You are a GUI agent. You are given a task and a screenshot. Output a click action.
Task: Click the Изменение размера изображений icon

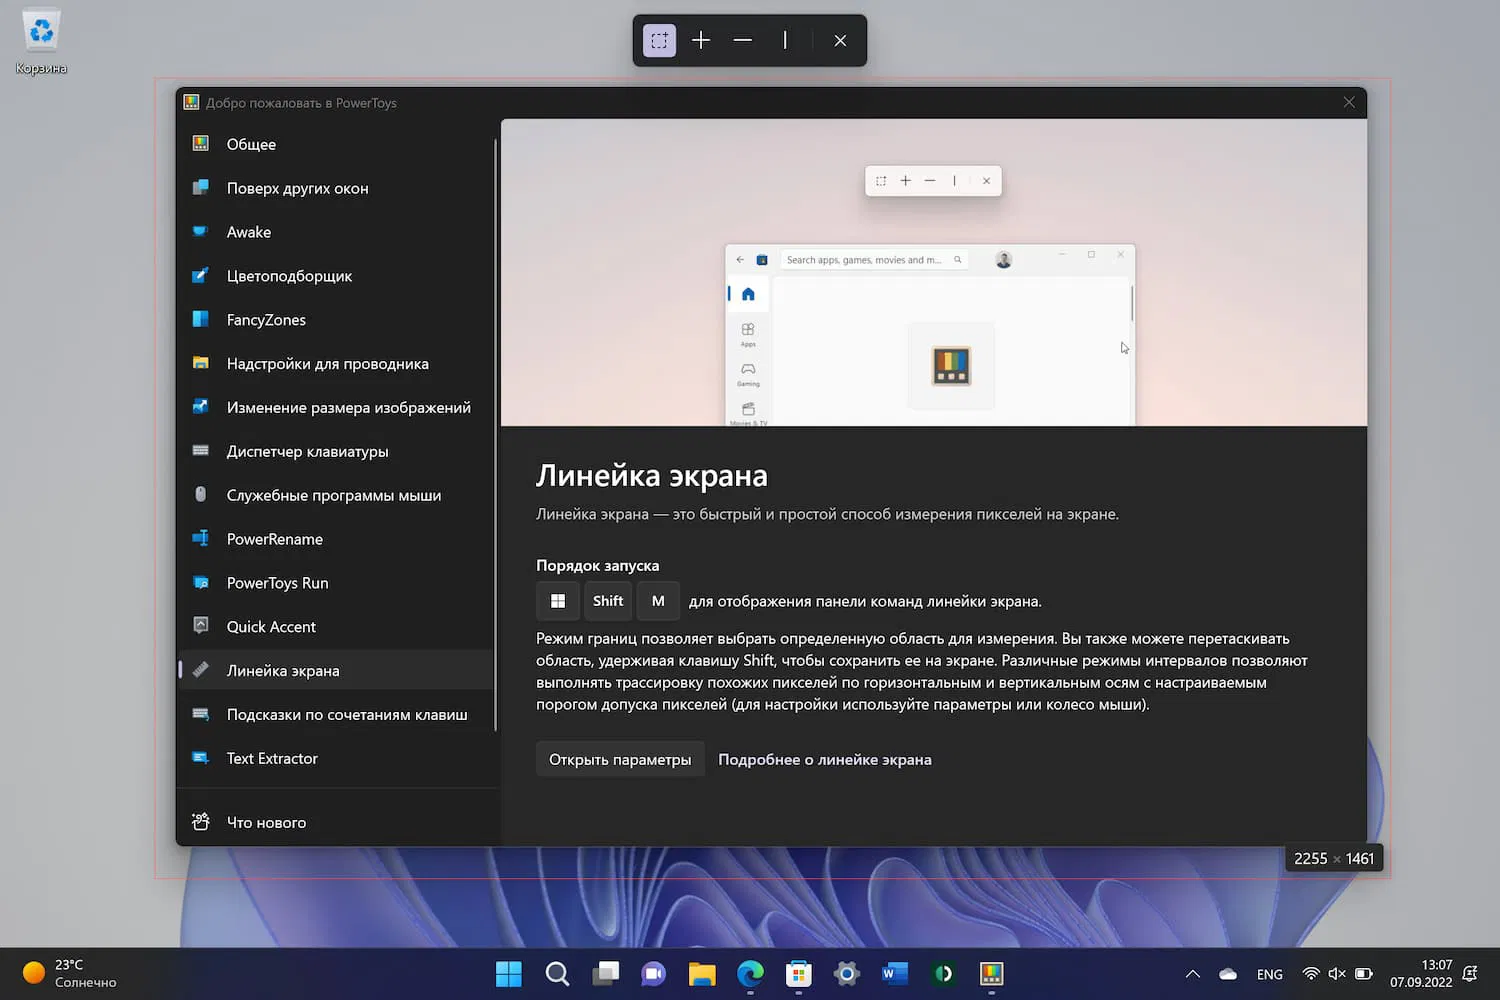click(x=201, y=407)
